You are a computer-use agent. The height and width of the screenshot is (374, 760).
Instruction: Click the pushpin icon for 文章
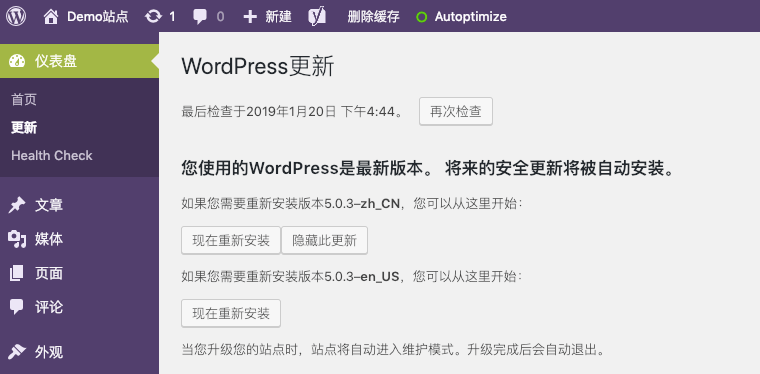pos(17,205)
